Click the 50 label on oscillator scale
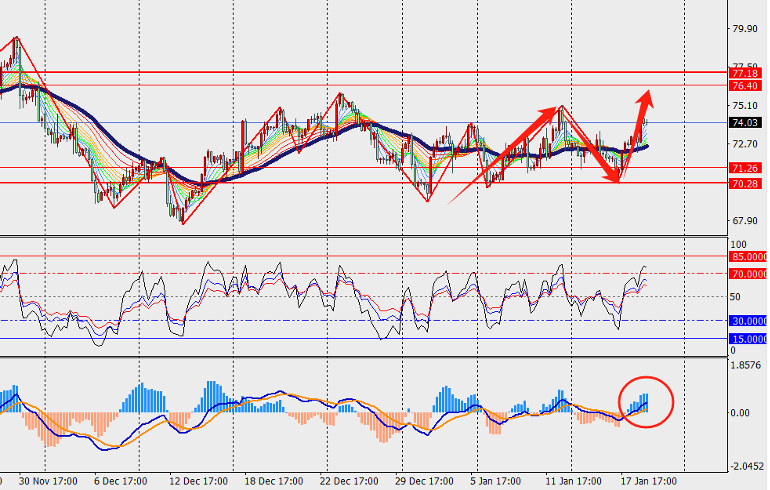 pyautogui.click(x=735, y=297)
